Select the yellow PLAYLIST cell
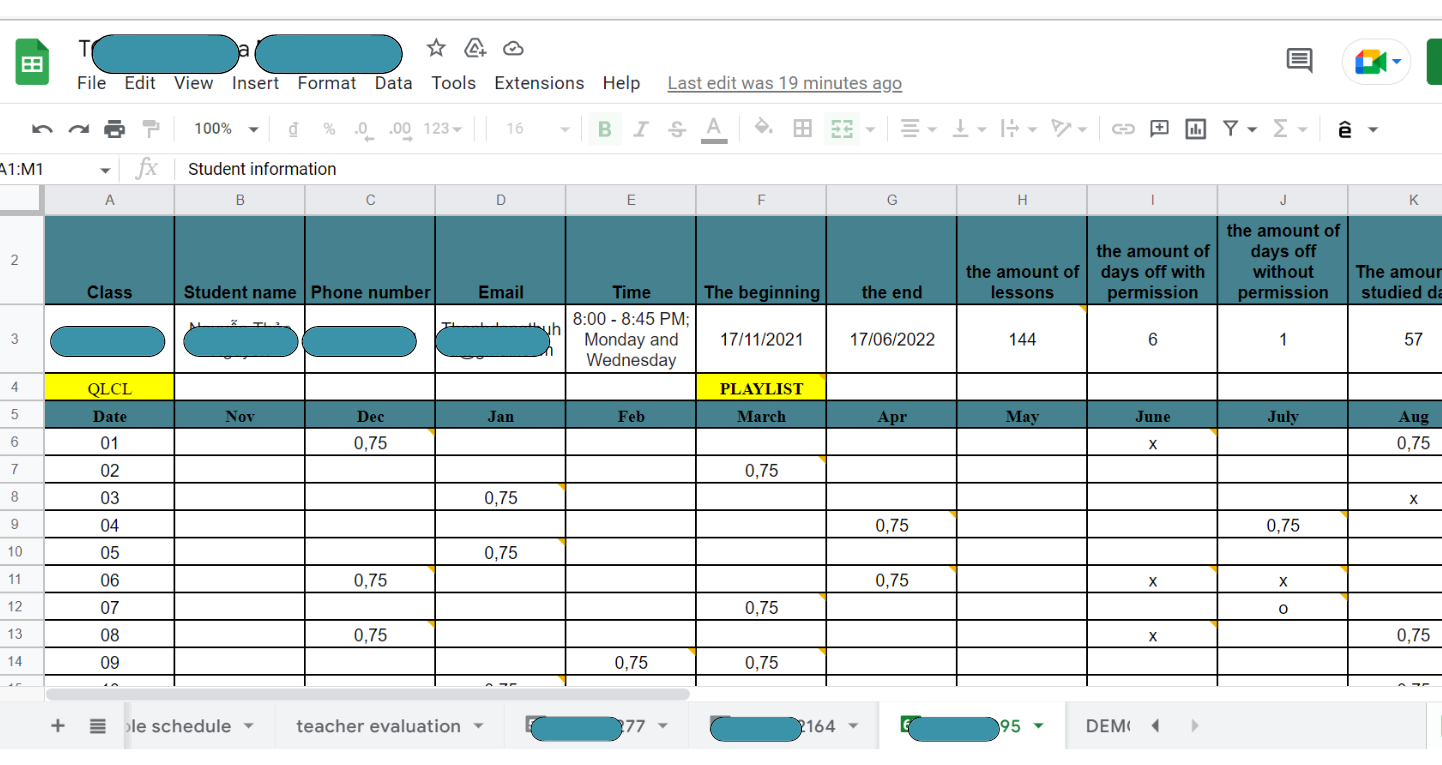Image resolution: width=1442 pixels, height=765 pixels. point(761,389)
